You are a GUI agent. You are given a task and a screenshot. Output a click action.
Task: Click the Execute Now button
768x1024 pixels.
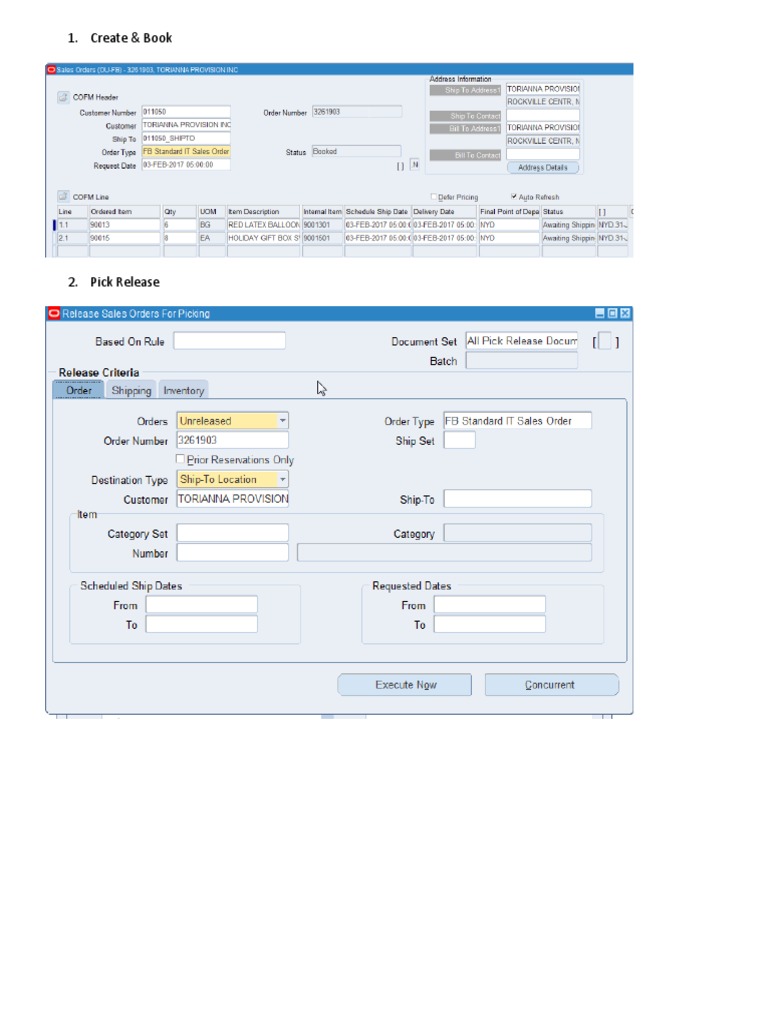(405, 684)
